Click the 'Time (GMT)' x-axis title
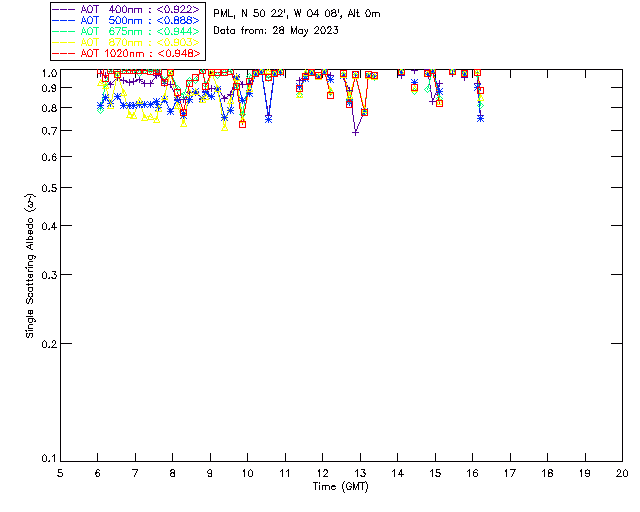The width and height of the screenshot is (640, 512). (340, 487)
